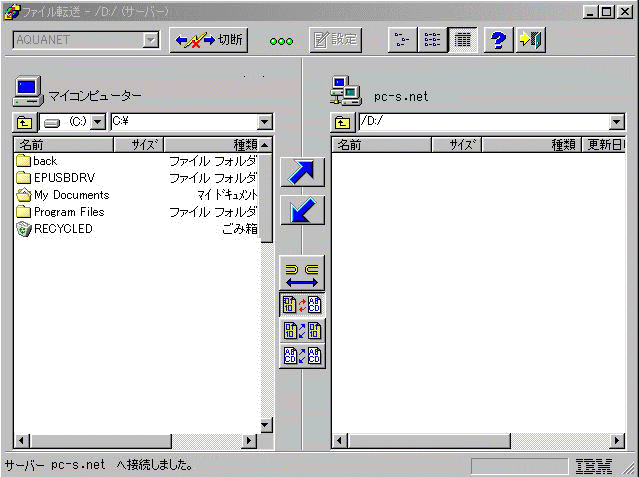Select auto binary/ASCII transfer mode
The width and height of the screenshot is (639, 477).
tap(302, 305)
